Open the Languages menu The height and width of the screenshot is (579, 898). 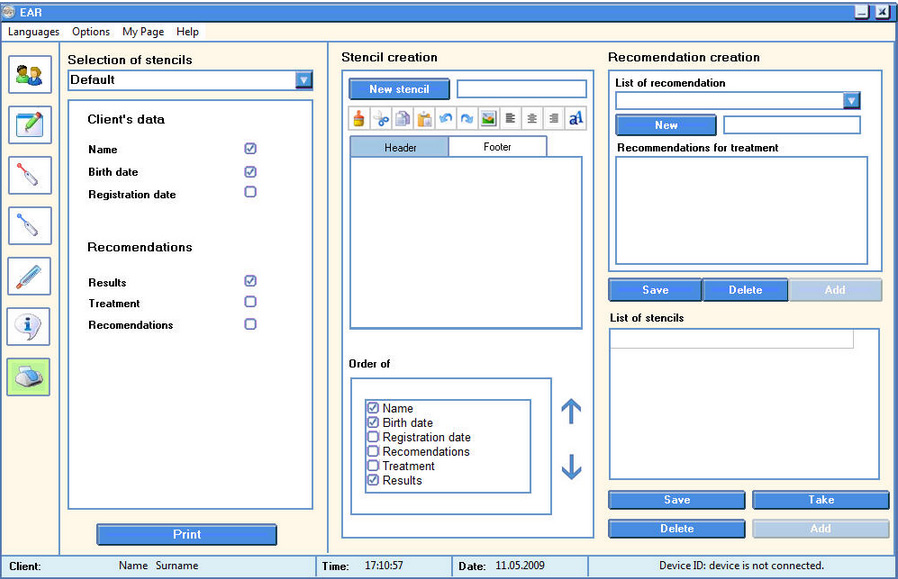pyautogui.click(x=34, y=32)
